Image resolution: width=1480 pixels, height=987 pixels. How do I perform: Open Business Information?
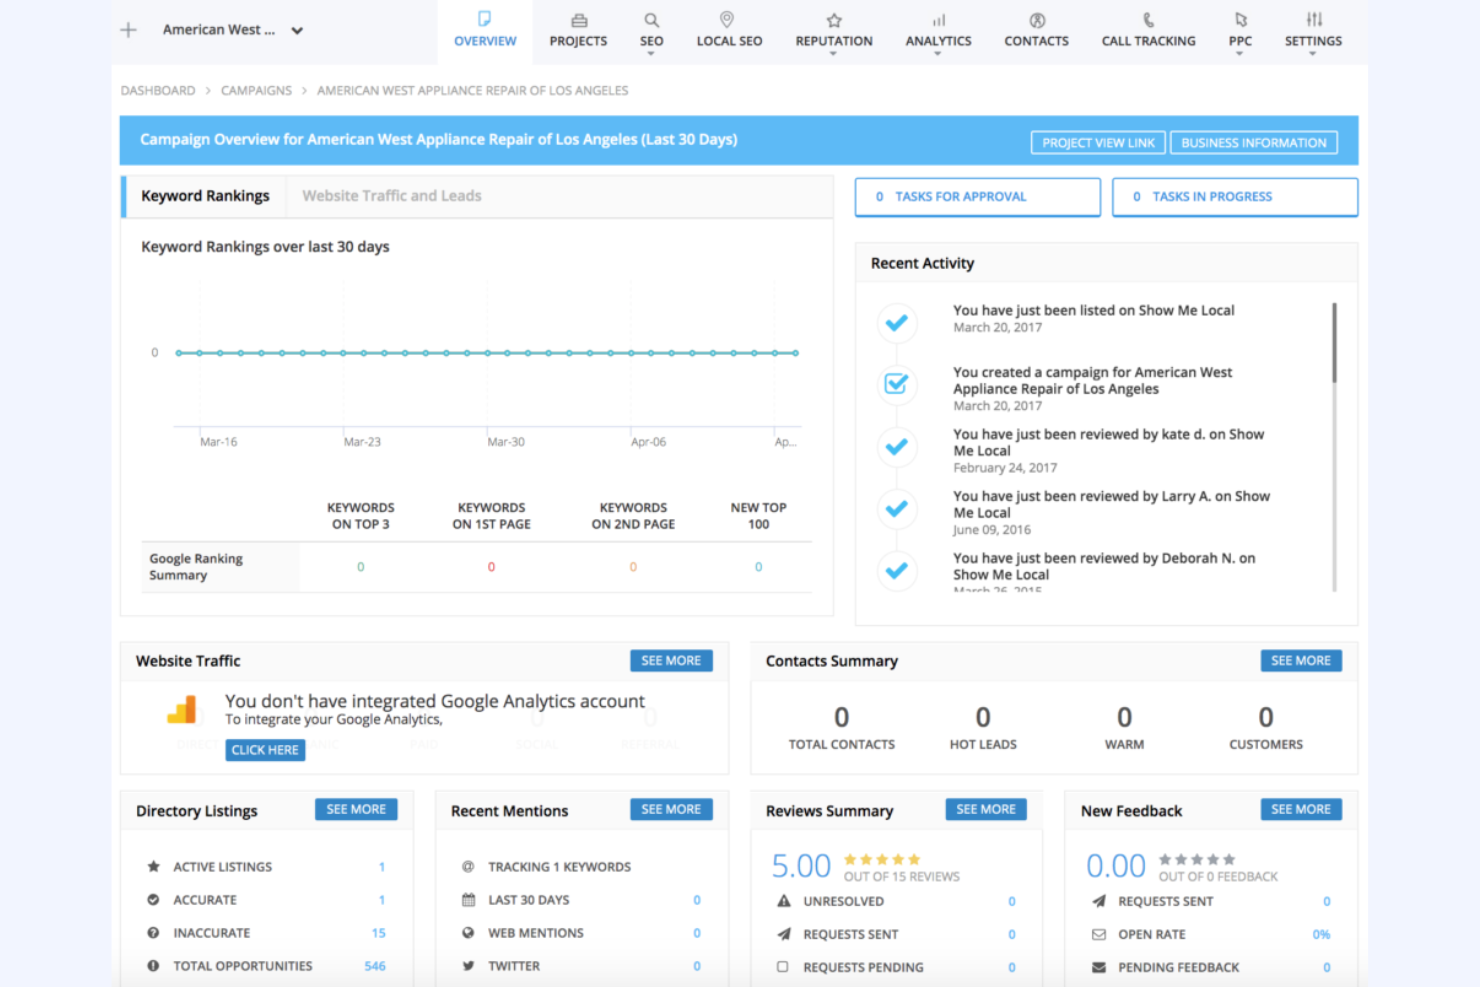pos(1254,142)
